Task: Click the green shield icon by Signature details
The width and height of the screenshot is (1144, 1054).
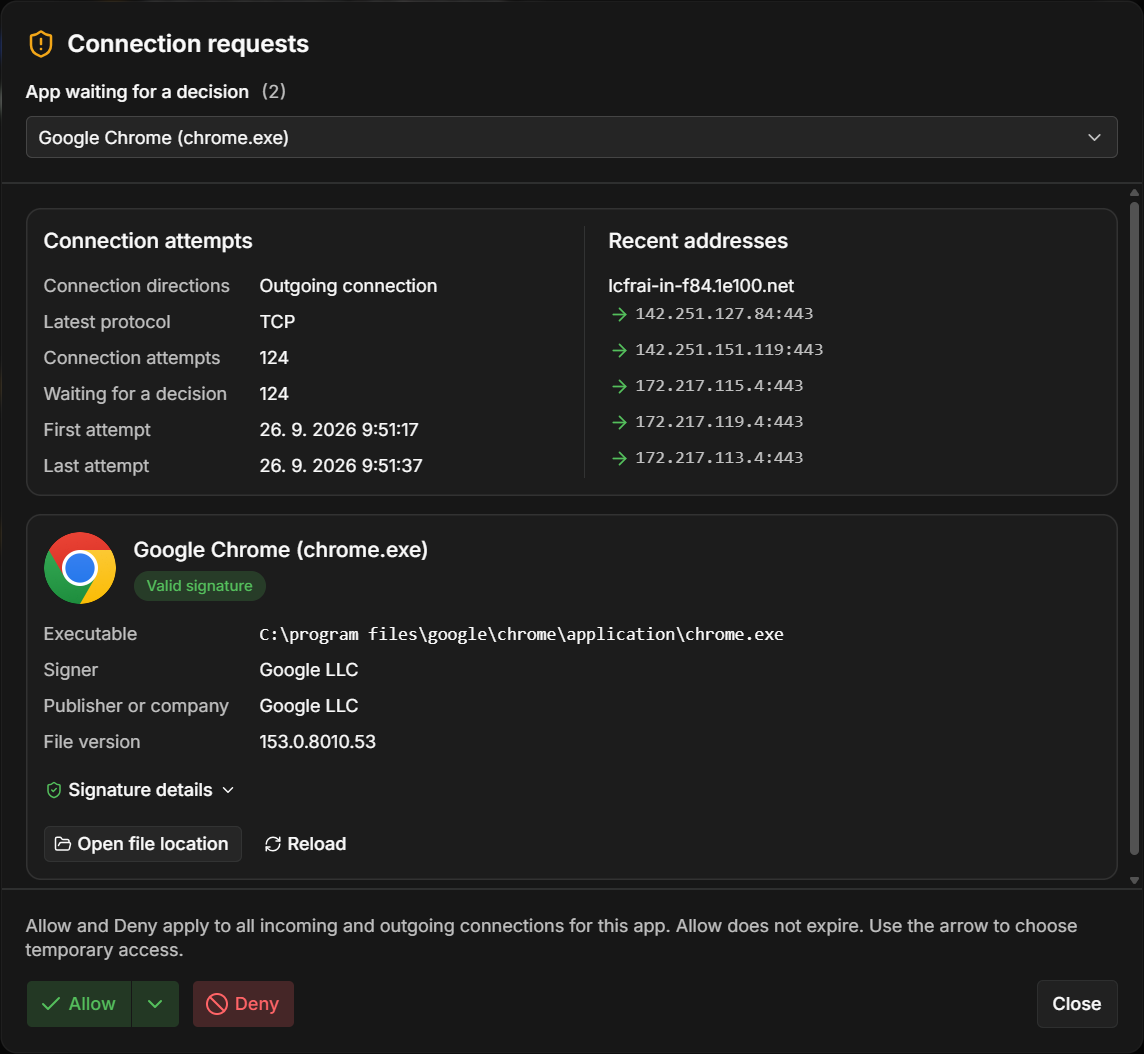Action: pos(53,790)
